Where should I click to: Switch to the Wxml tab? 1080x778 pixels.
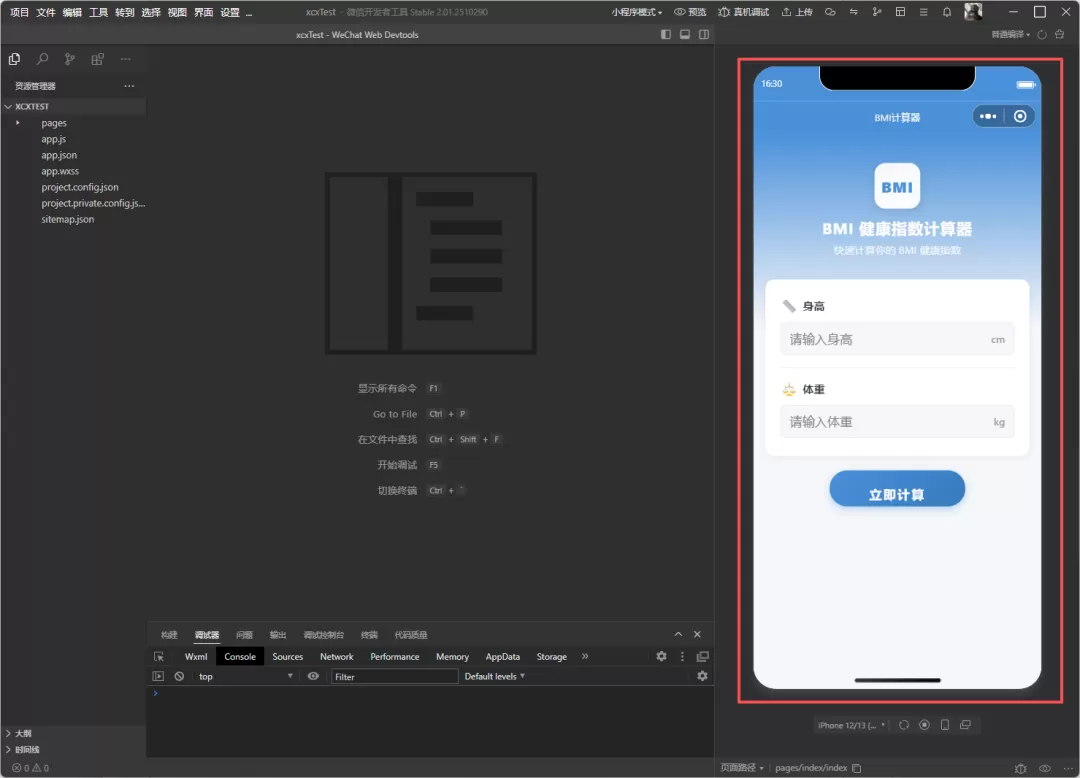tap(196, 657)
